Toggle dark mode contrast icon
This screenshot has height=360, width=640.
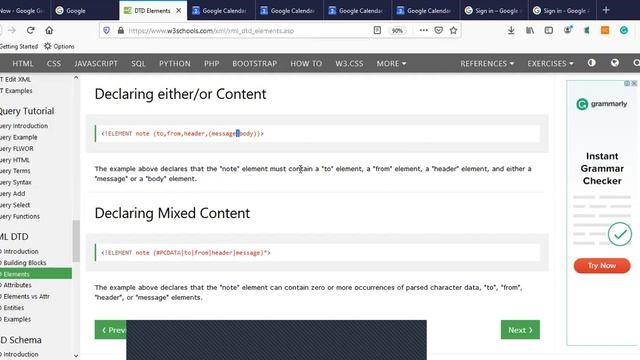[x=591, y=63]
